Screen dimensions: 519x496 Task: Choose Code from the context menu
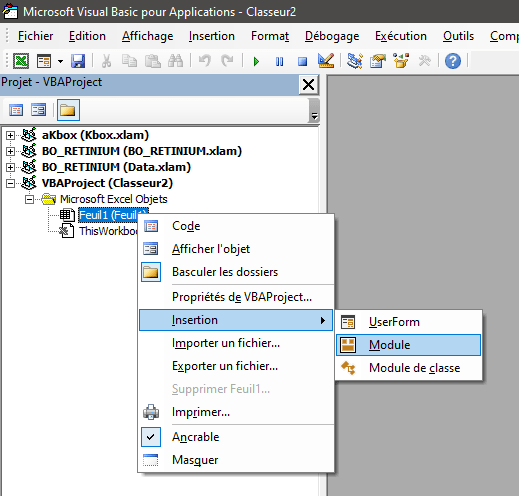click(236, 226)
